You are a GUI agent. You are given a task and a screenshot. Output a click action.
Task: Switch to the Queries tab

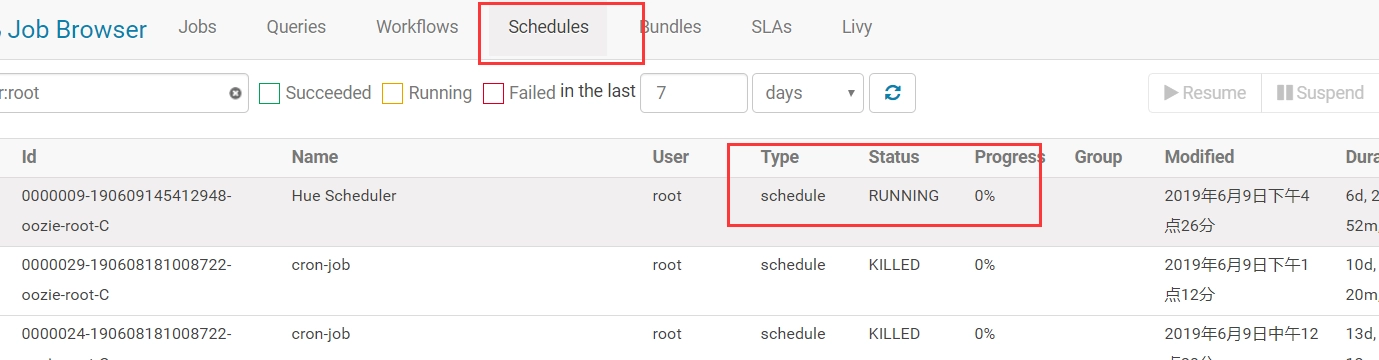click(x=296, y=27)
